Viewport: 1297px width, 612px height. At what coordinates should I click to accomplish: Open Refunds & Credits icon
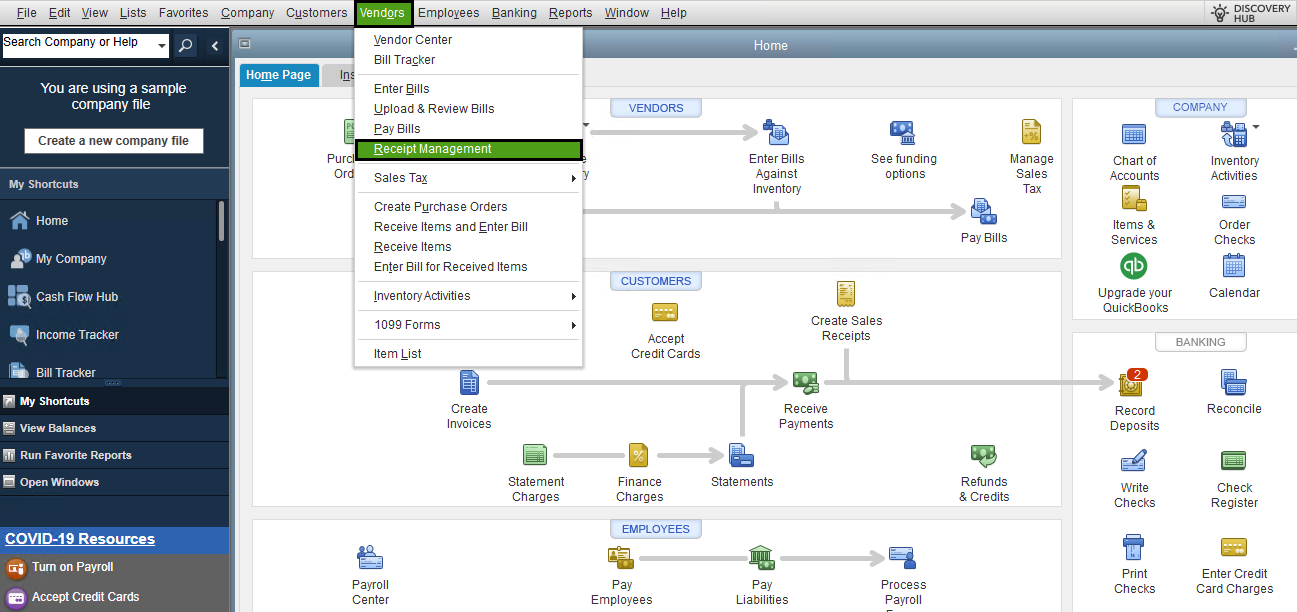(984, 456)
